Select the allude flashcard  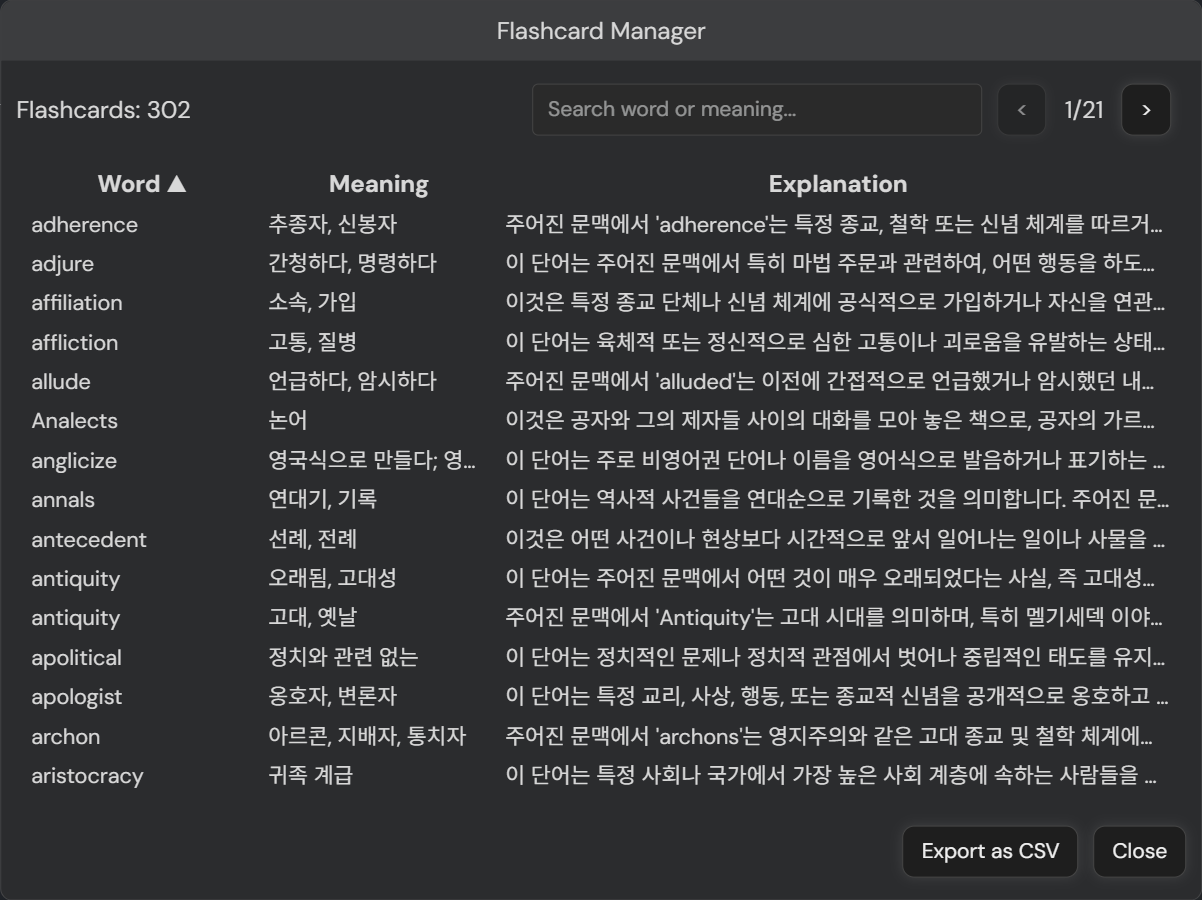pyautogui.click(x=61, y=382)
